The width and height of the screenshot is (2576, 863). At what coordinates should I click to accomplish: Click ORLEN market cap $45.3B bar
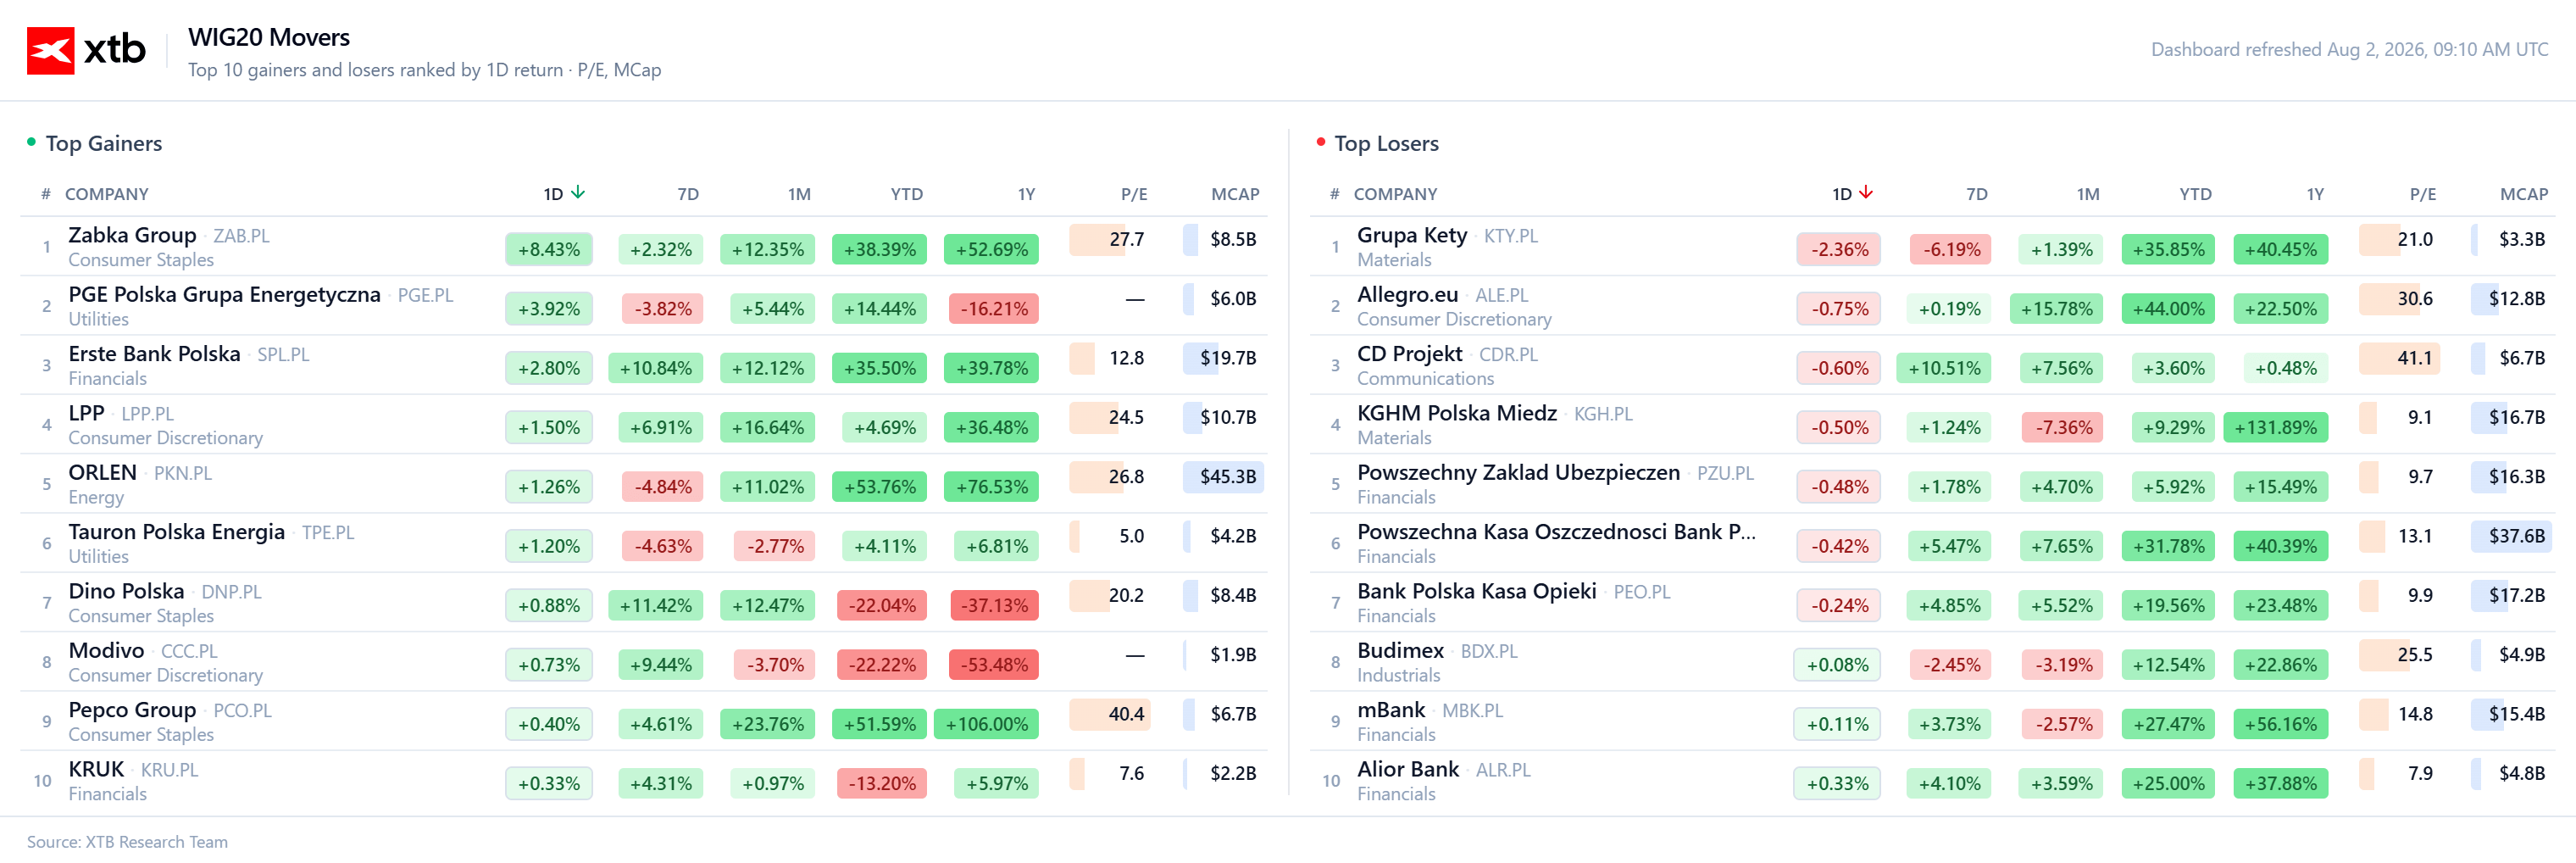(1223, 477)
